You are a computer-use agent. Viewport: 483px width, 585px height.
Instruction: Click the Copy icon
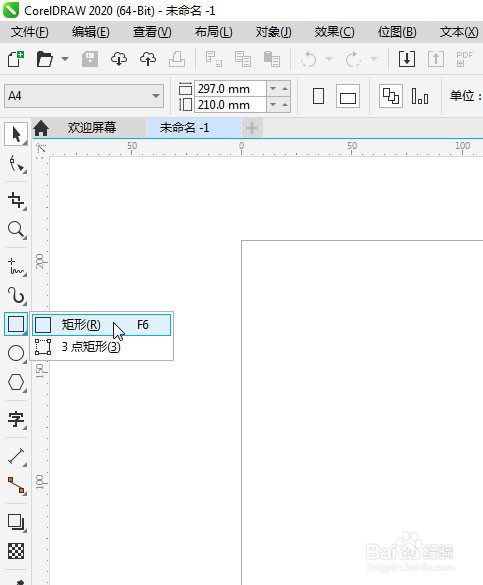(x=243, y=59)
